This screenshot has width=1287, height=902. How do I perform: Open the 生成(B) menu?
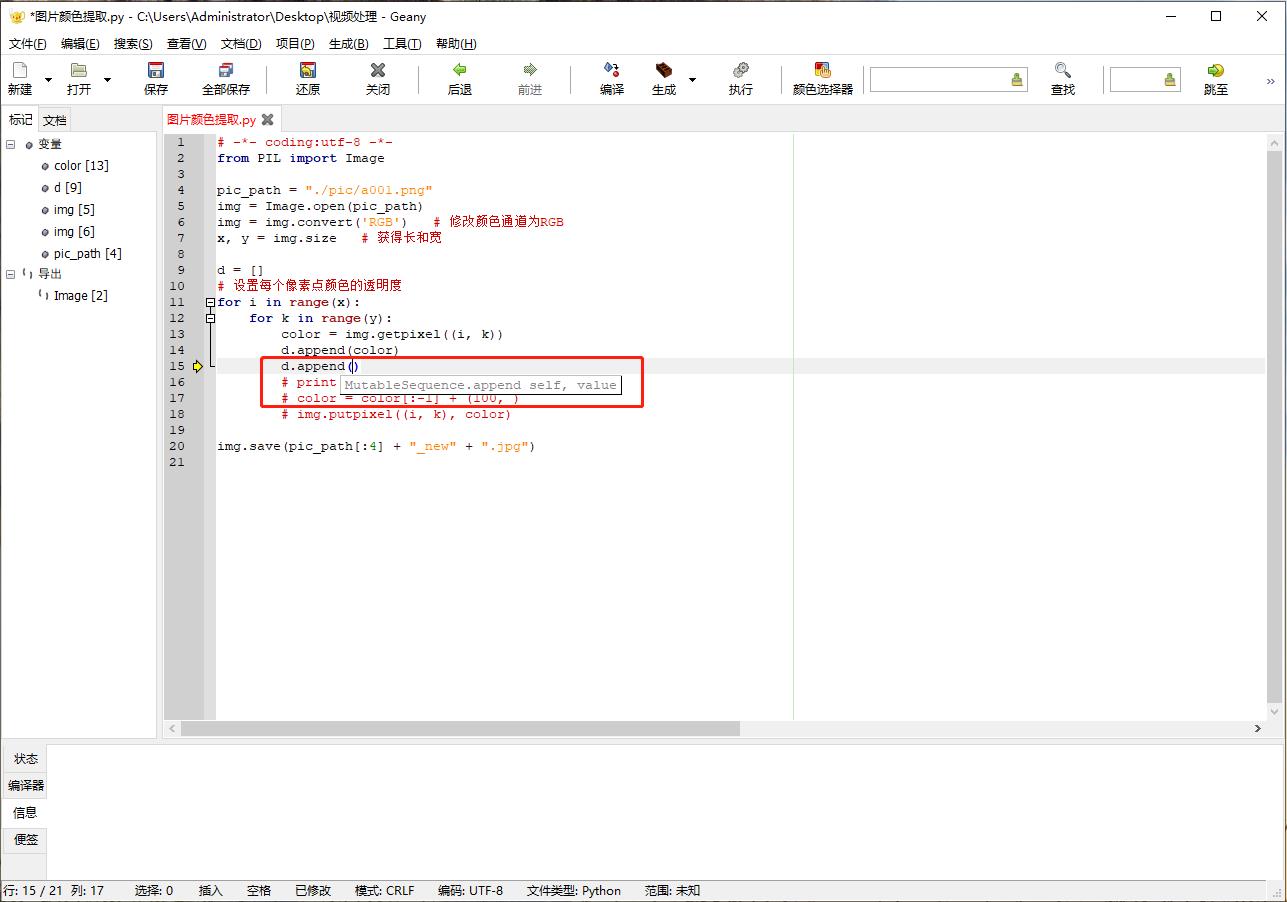coord(348,44)
